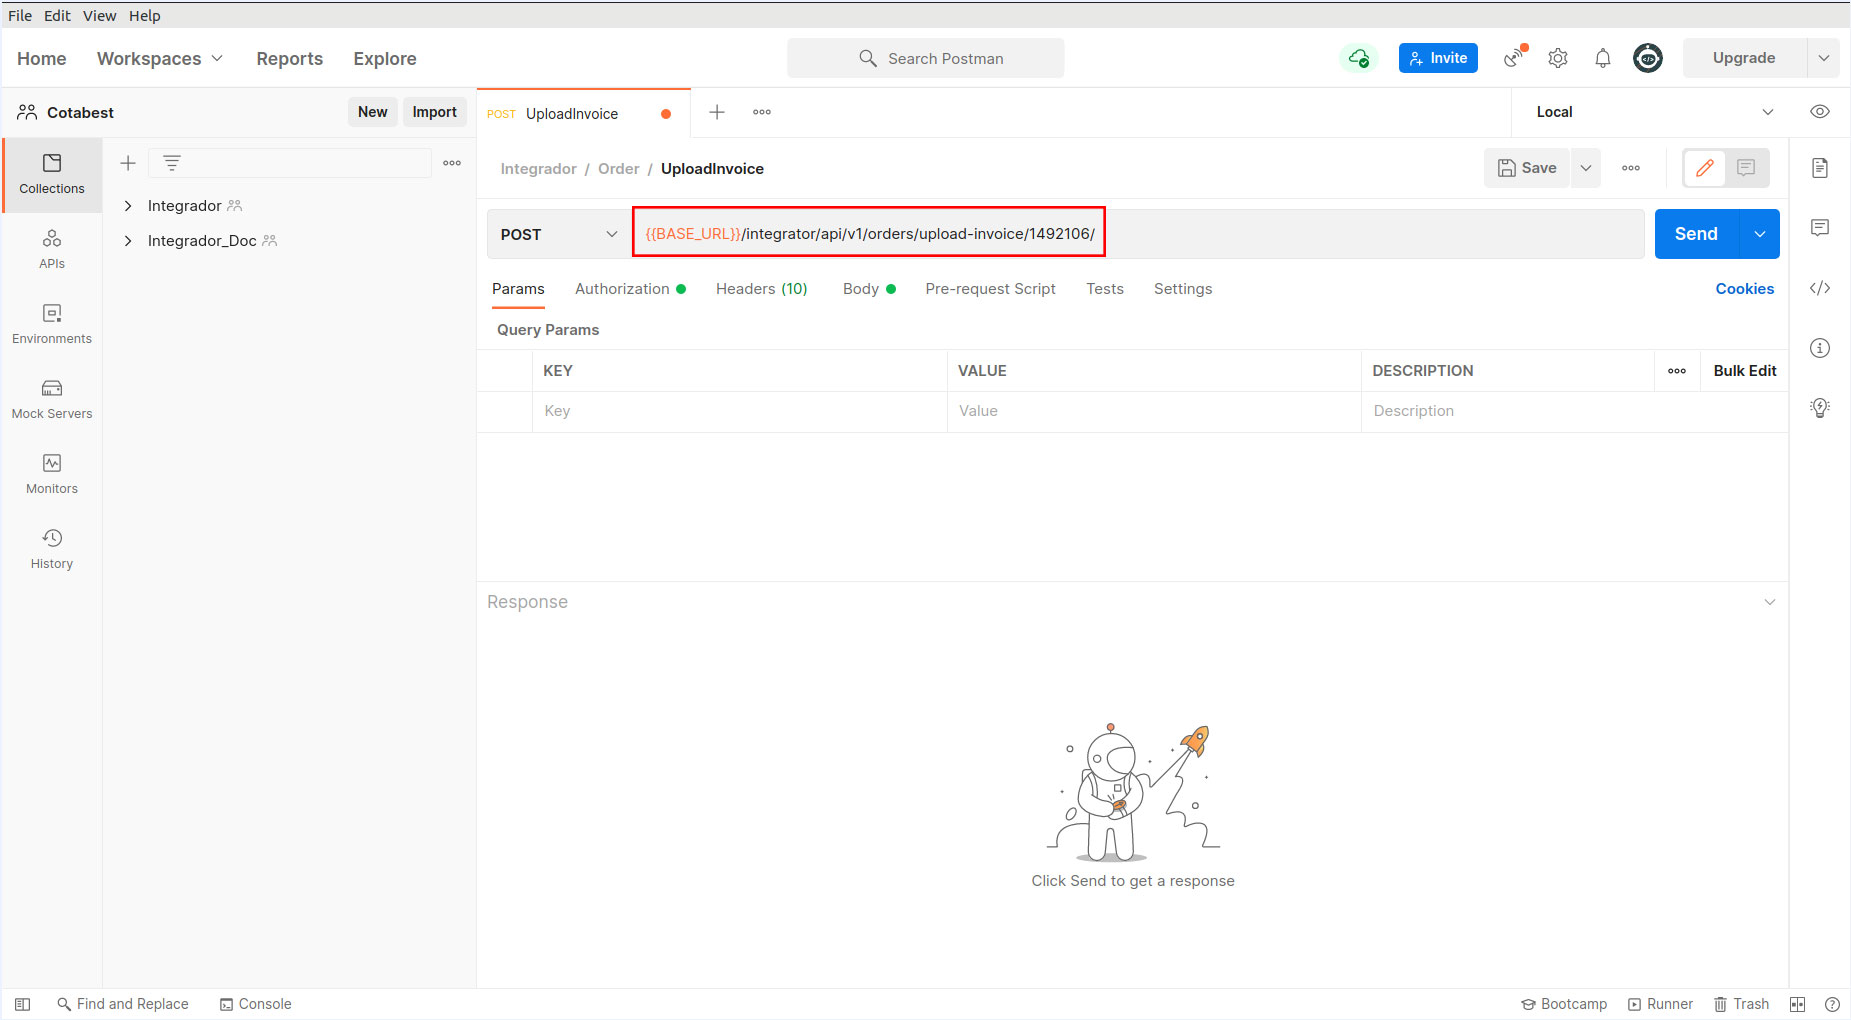Viewport: 1851px width, 1020px height.
Task: Open query params column options dots
Action: 1677,371
